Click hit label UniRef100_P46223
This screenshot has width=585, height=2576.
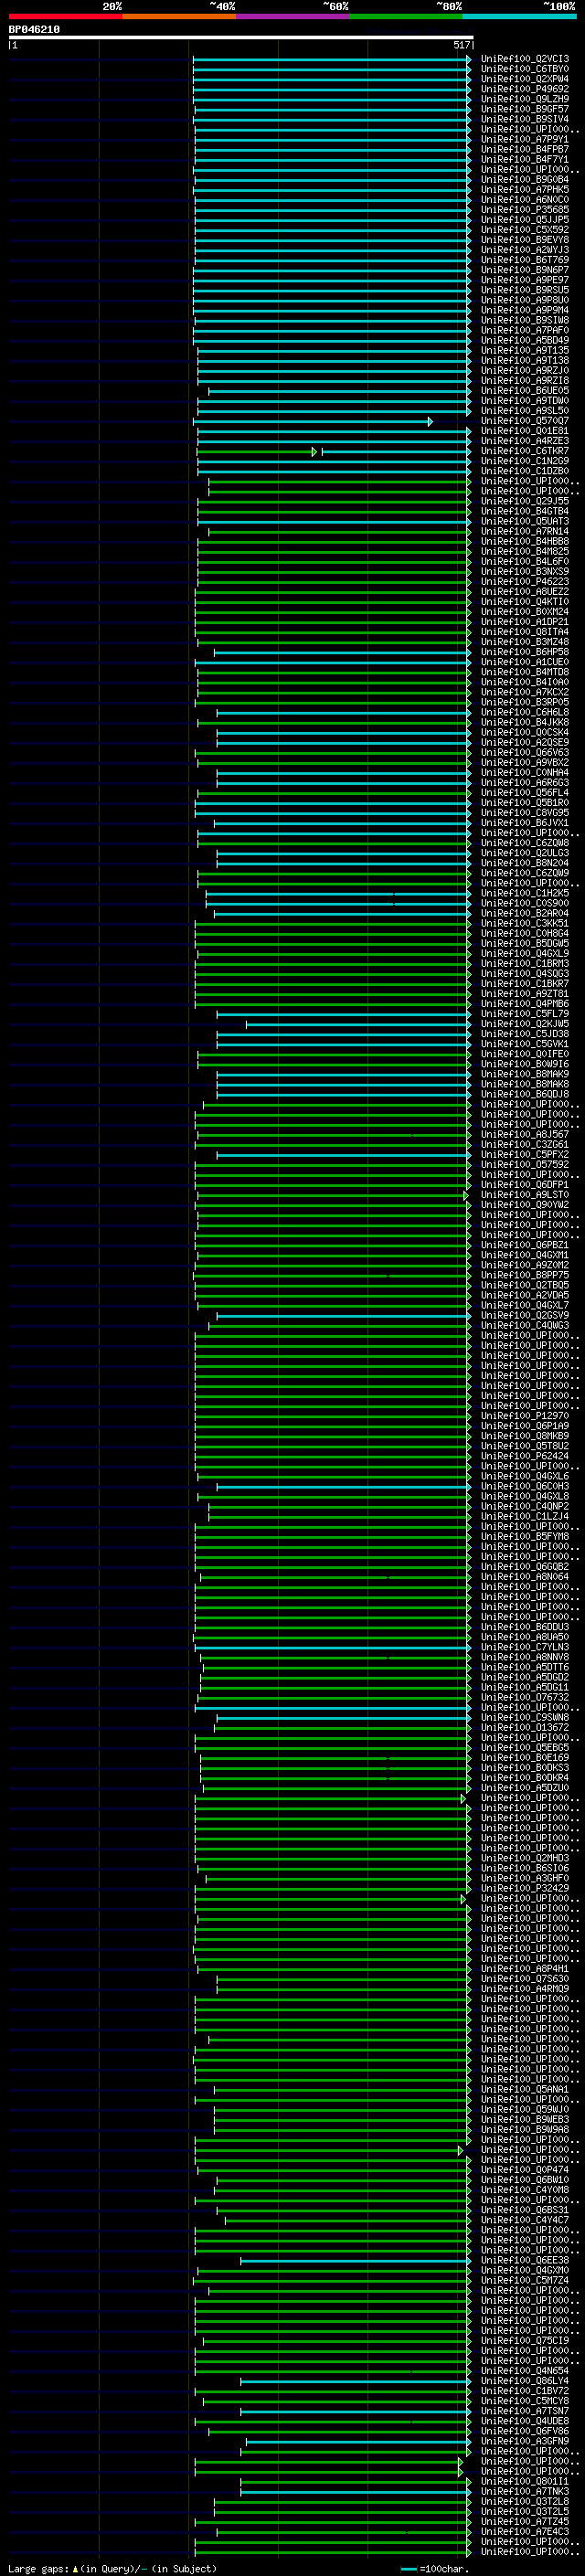point(525,581)
